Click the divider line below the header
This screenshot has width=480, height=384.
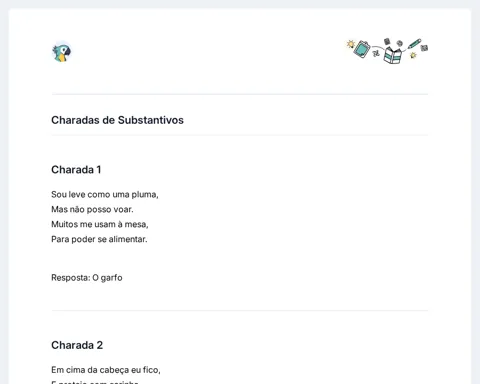[x=240, y=94]
